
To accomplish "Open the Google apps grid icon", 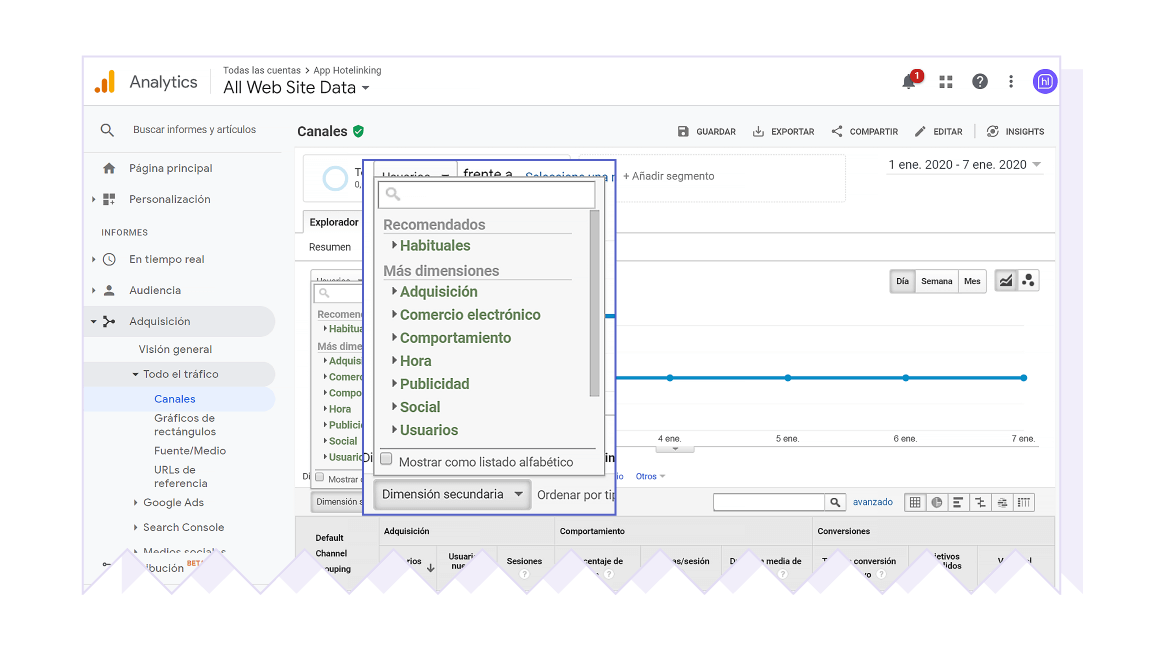I will pos(946,82).
